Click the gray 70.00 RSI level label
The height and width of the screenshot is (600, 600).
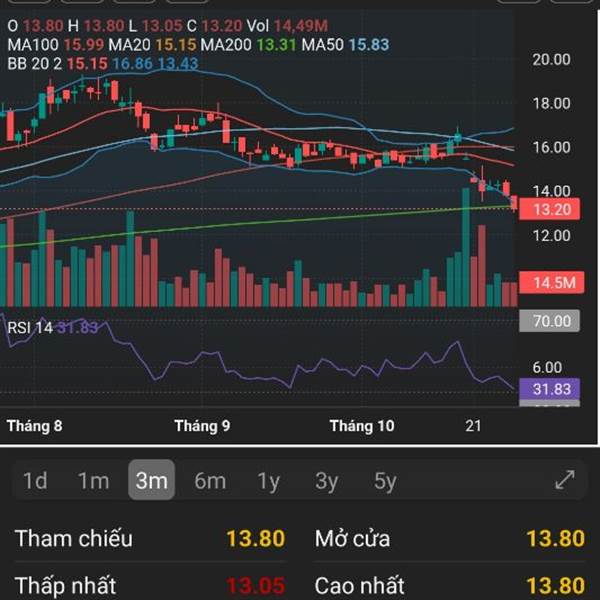[x=549, y=321]
